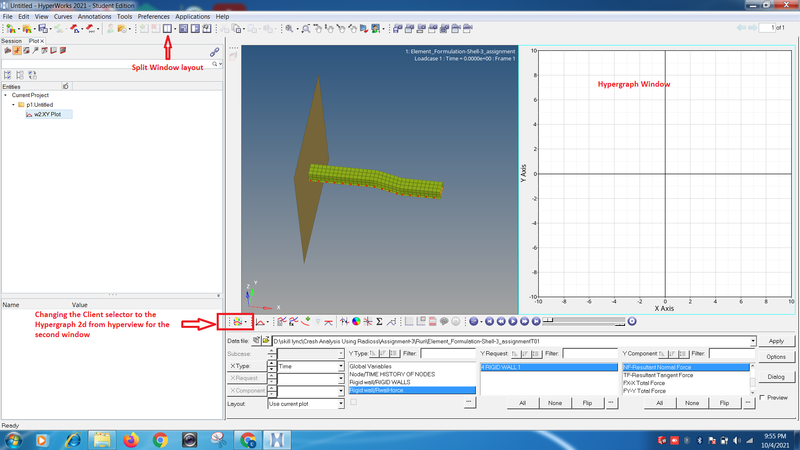This screenshot has width=800, height=450.
Task: Click the curve scale and offset arrows icon
Action: point(345,321)
